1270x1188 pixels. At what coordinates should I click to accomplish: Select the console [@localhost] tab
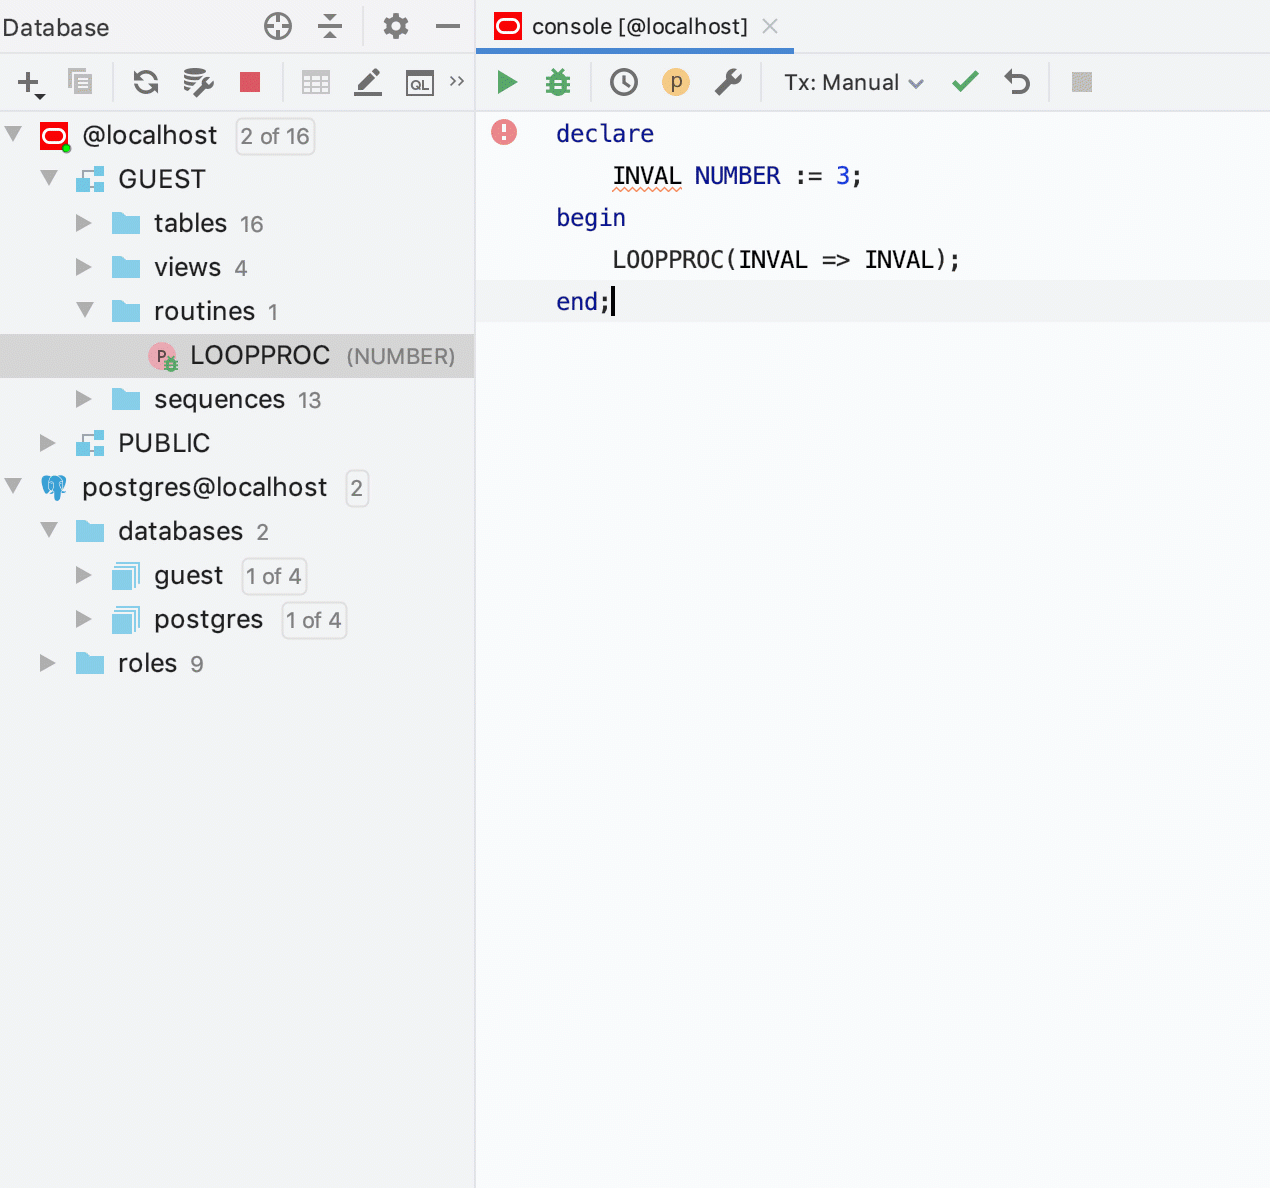(x=638, y=27)
